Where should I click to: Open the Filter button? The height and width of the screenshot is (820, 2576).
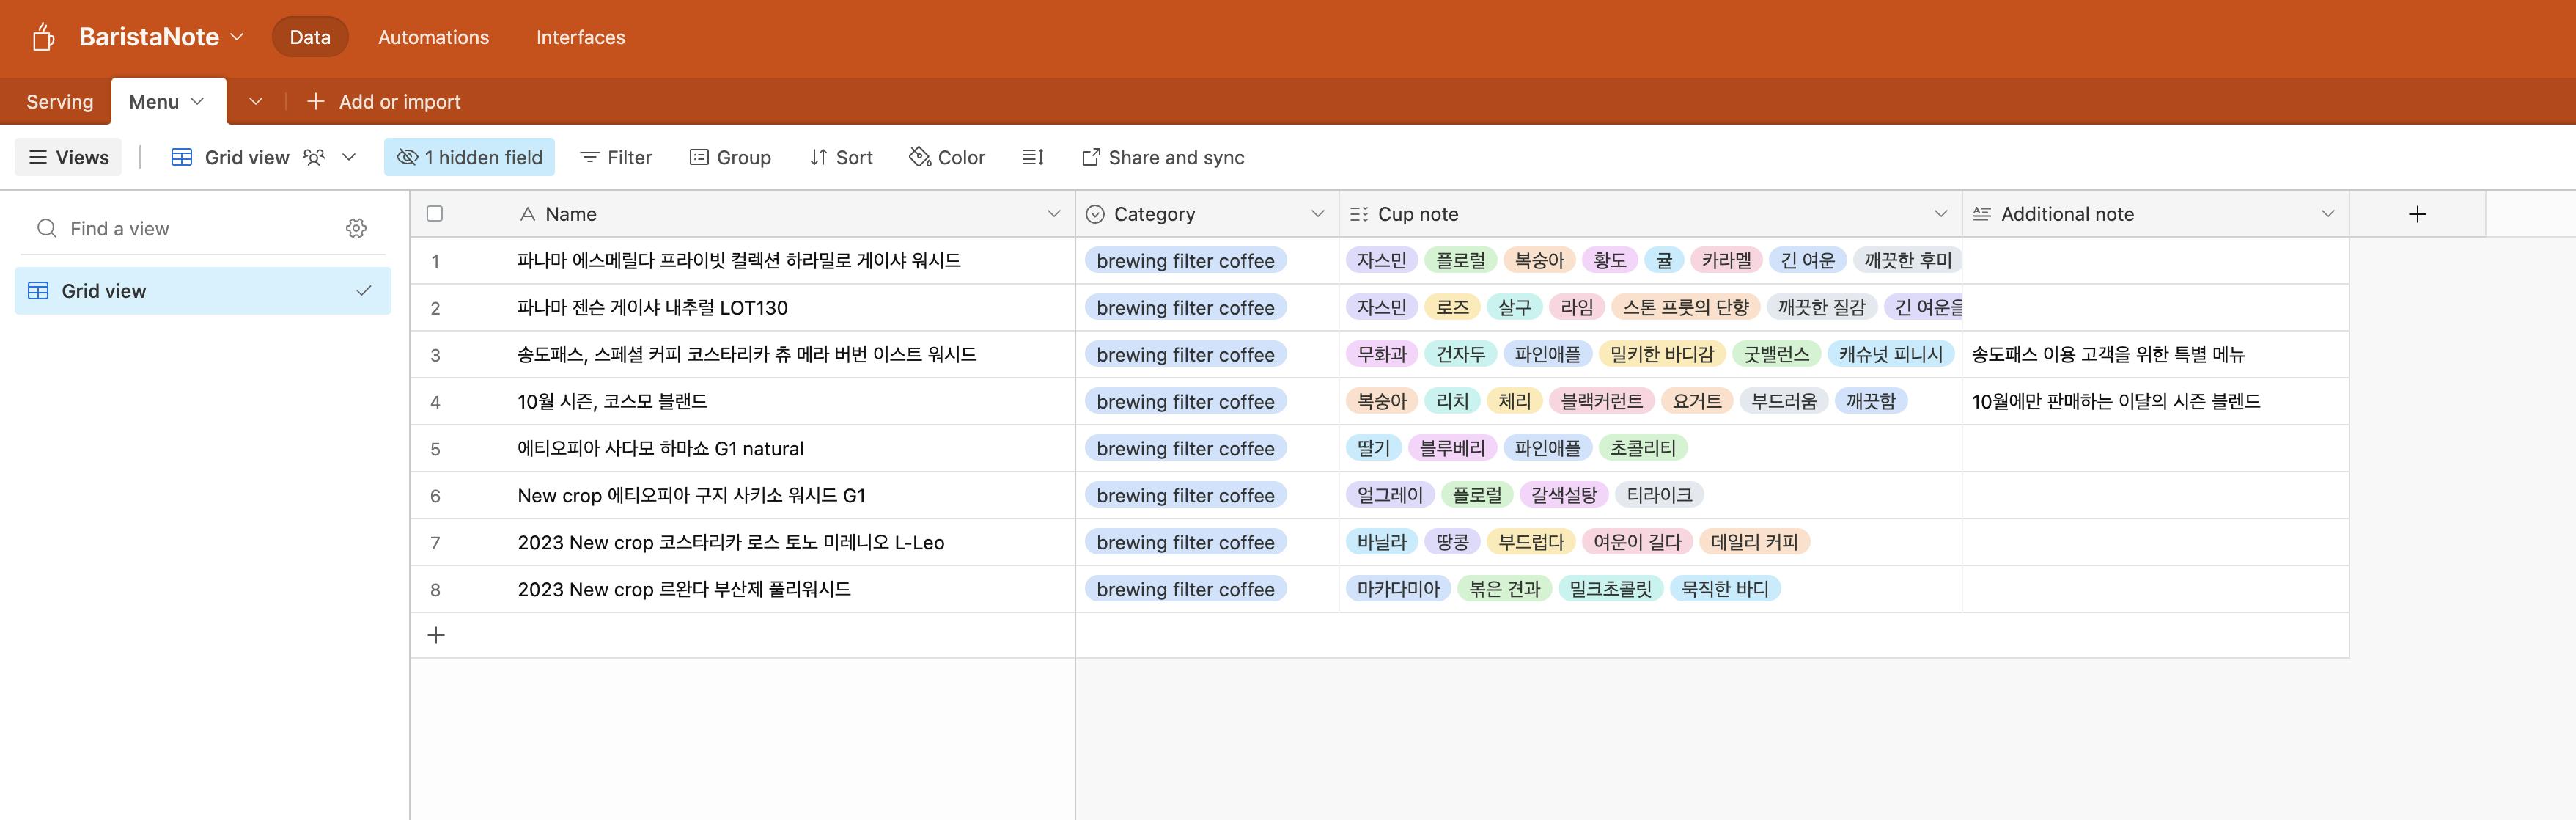pyautogui.click(x=615, y=157)
